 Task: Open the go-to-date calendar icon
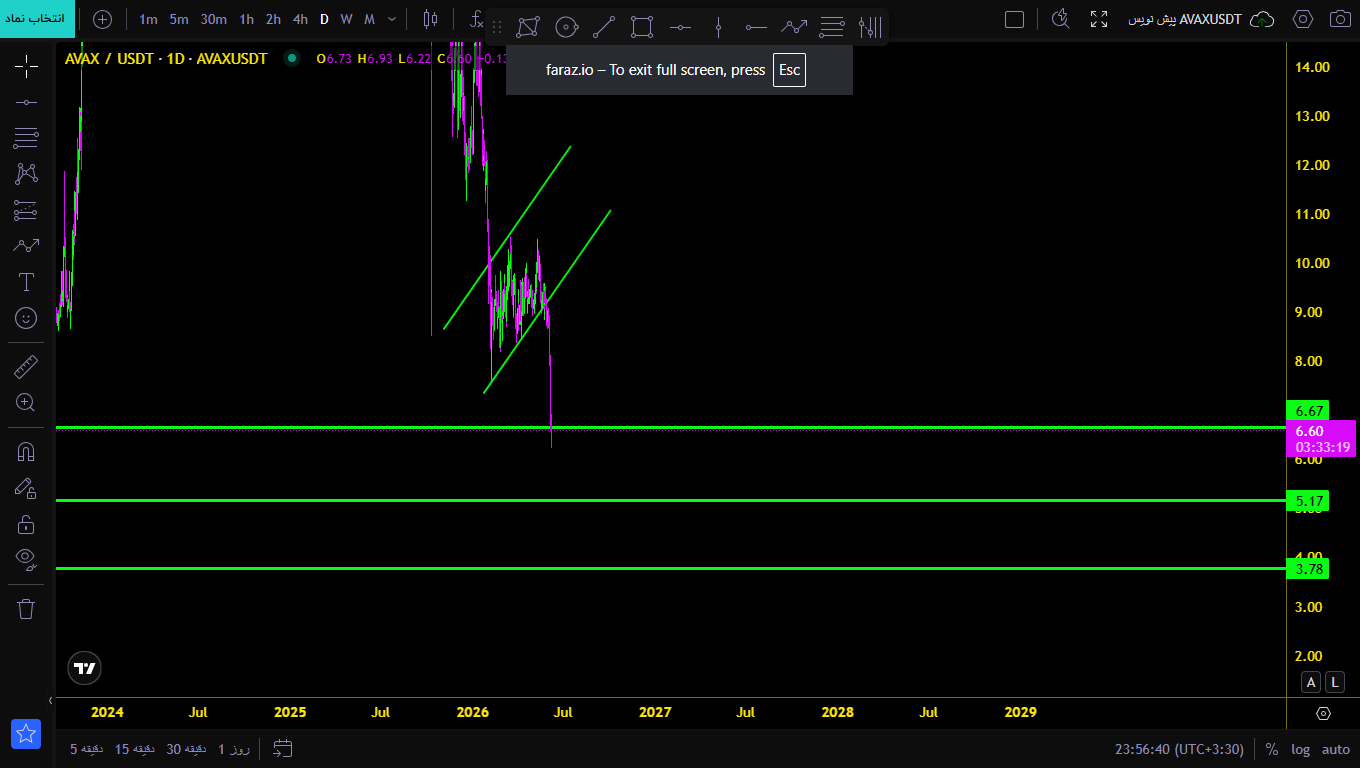tap(282, 748)
